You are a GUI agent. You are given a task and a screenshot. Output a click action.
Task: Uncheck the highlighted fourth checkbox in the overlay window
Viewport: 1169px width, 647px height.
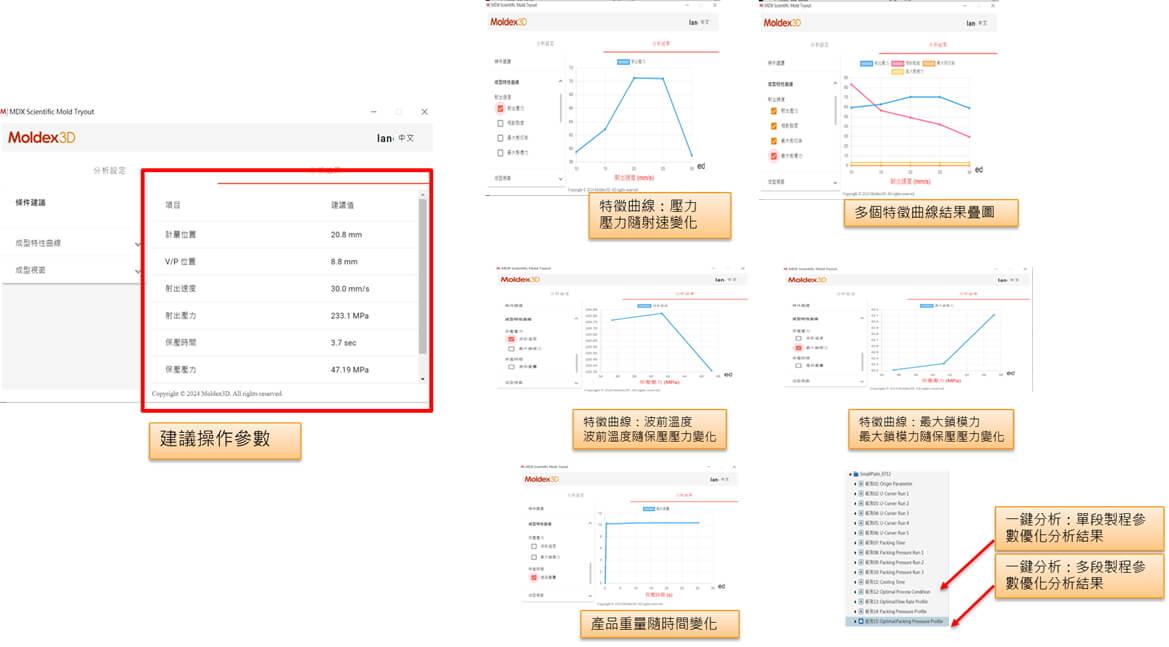(x=774, y=157)
